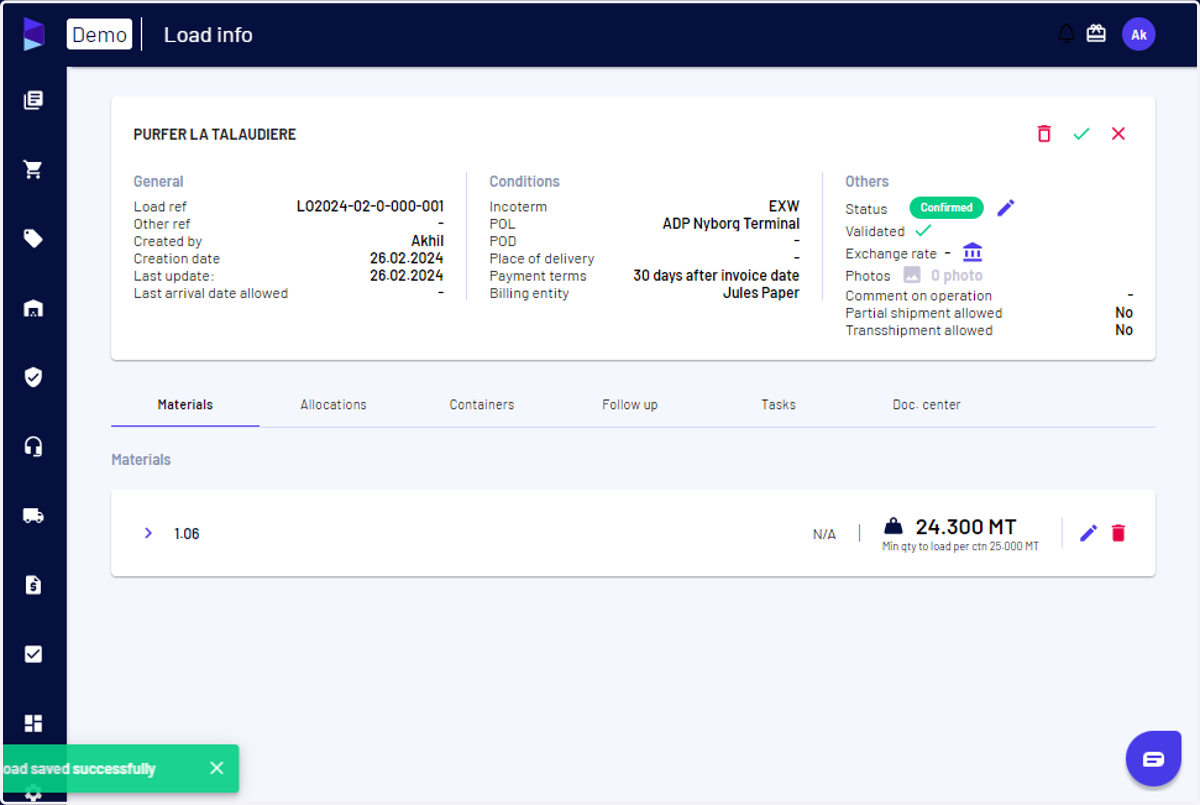Click Min qty to load per ctn text
Image resolution: width=1200 pixels, height=805 pixels.
[960, 547]
